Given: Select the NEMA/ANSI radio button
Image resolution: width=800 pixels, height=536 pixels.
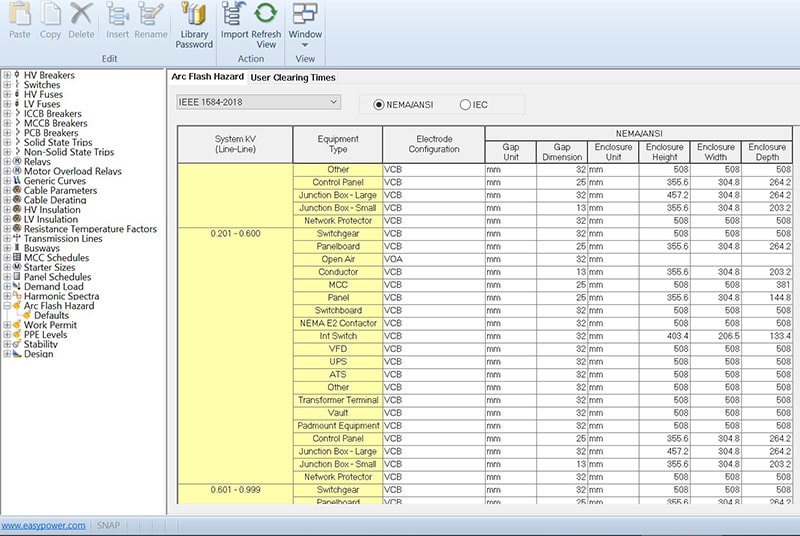Looking at the screenshot, I should [x=379, y=105].
